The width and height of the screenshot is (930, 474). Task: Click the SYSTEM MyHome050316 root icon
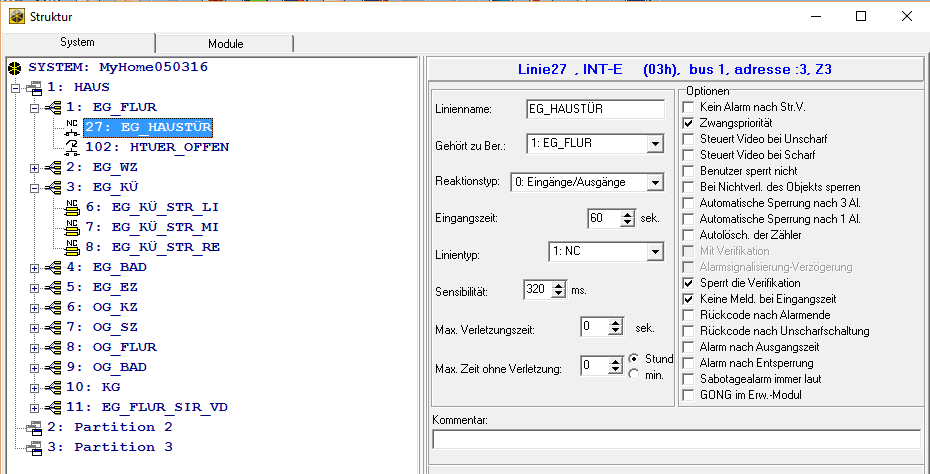15,67
